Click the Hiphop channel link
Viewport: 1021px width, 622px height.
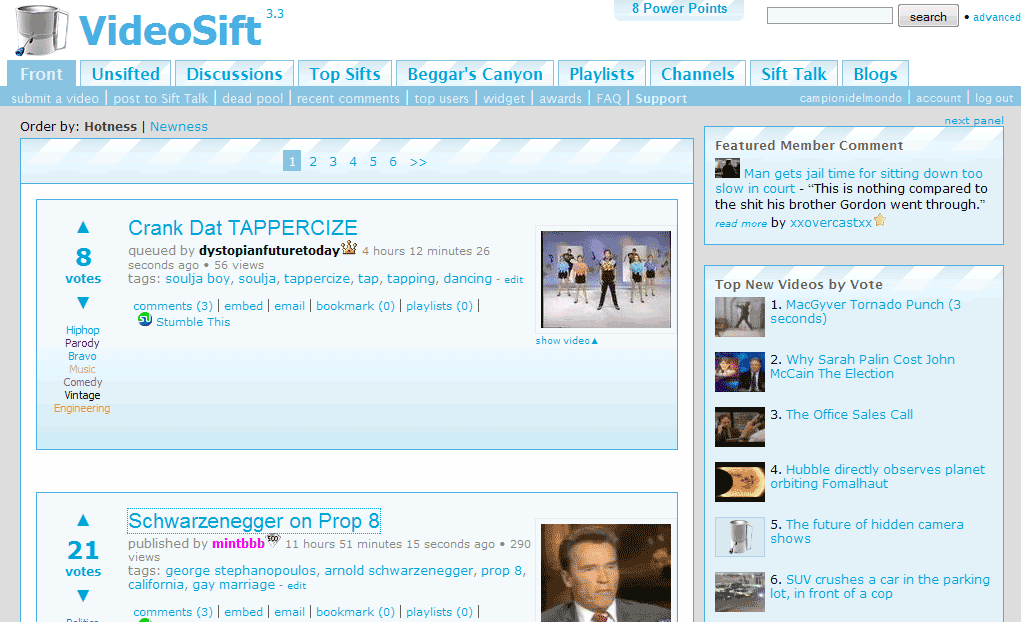pyautogui.click(x=83, y=330)
